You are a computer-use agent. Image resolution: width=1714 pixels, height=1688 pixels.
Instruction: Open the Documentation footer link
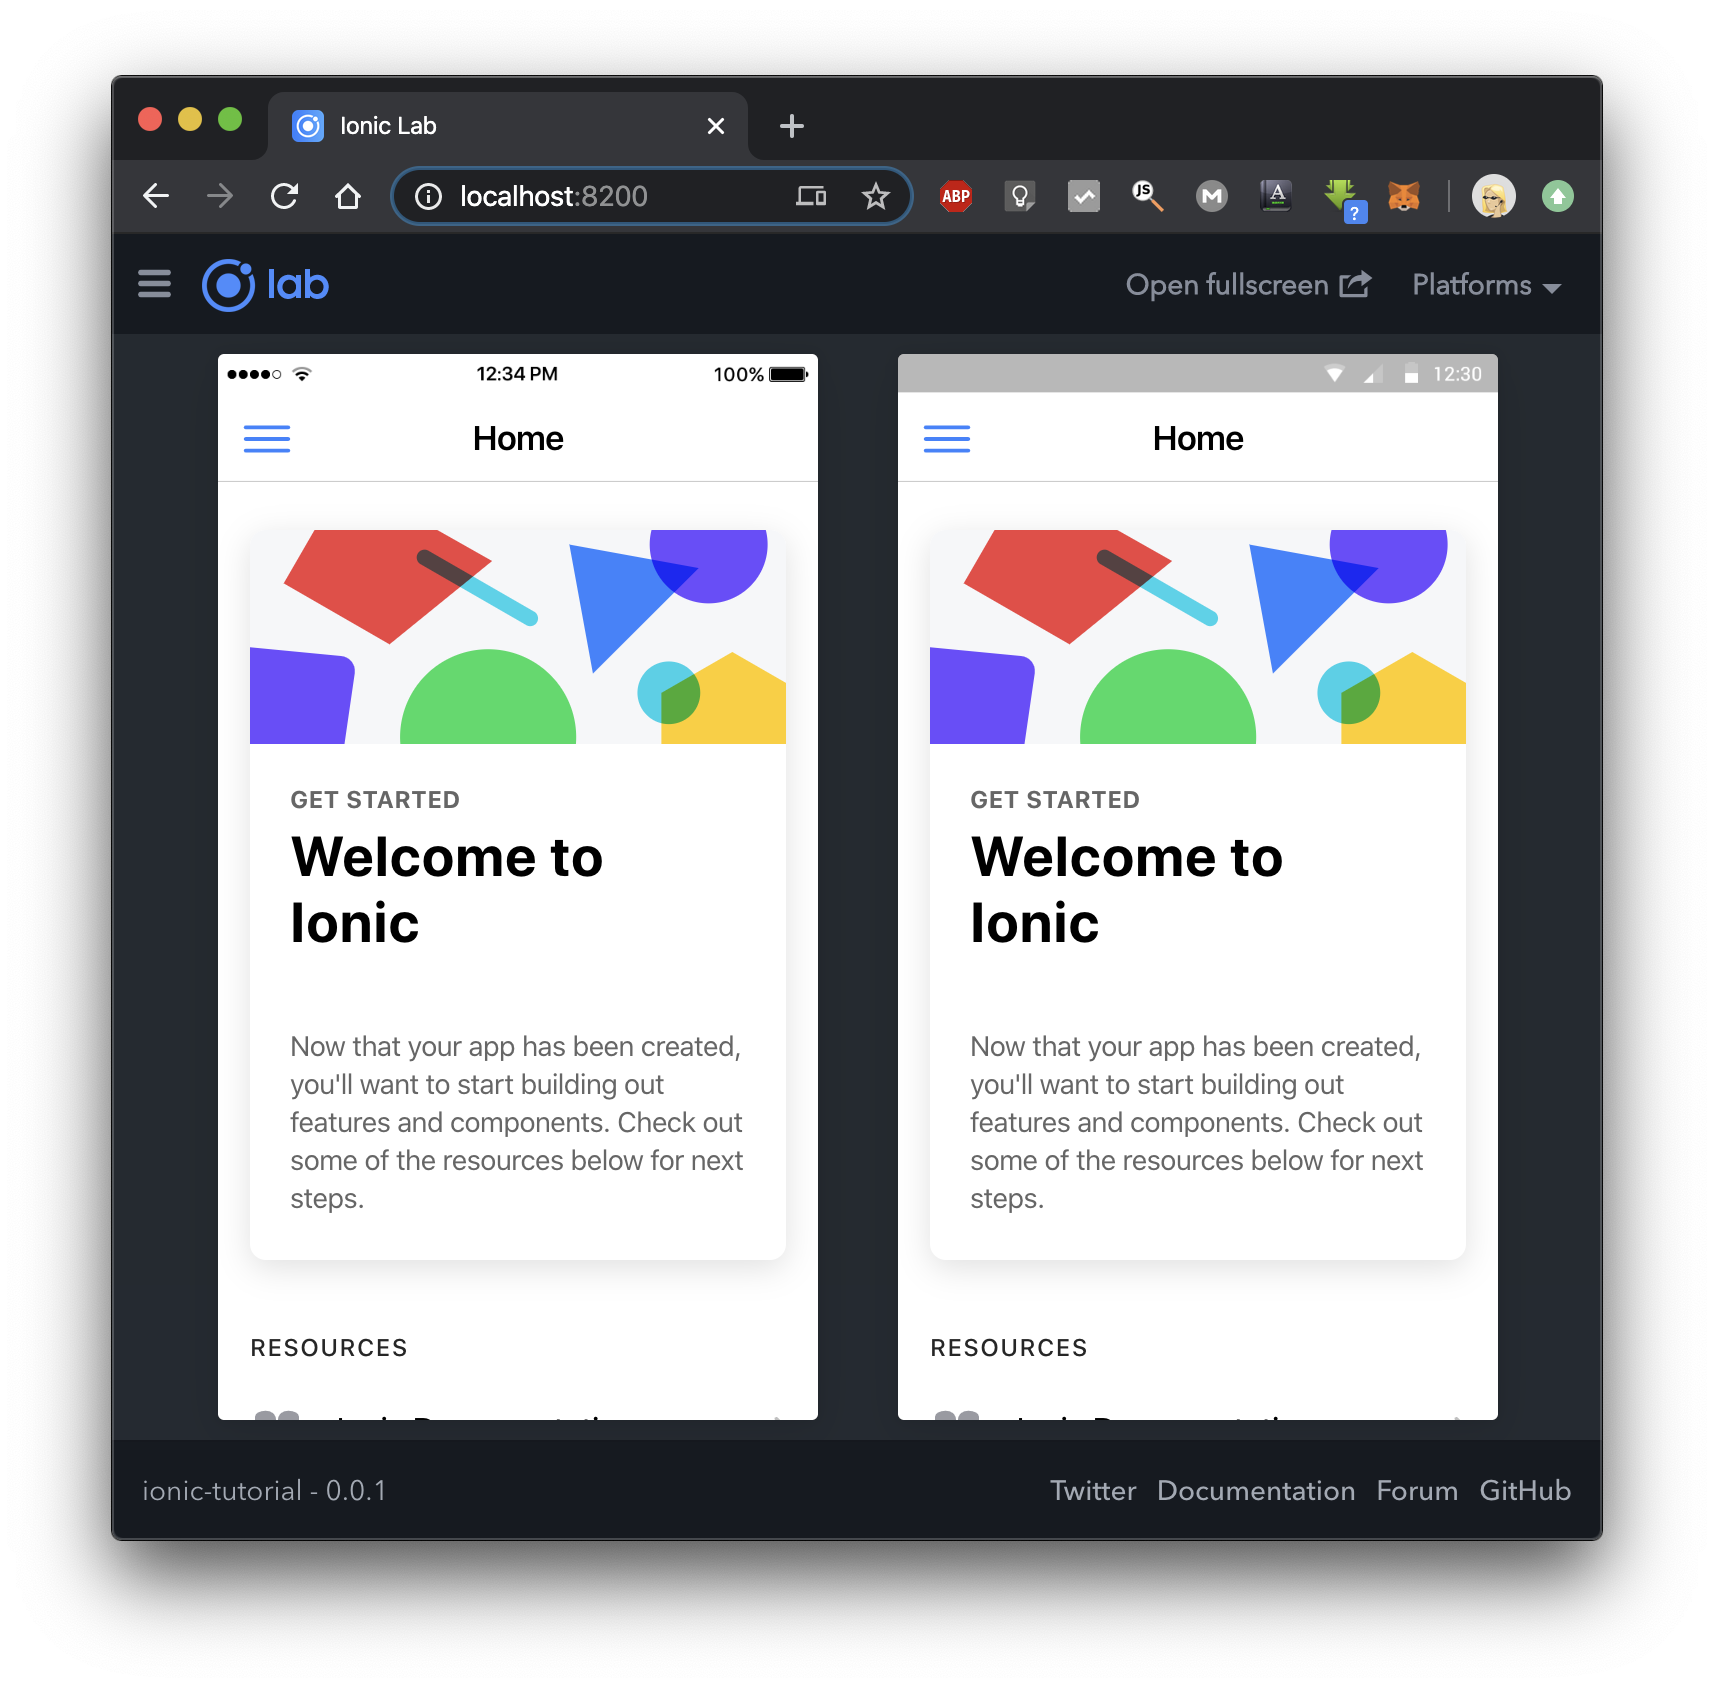[1256, 1491]
